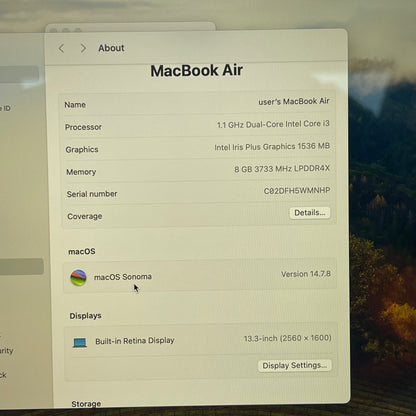The height and width of the screenshot is (416, 416).
Task: Click the macOS section heading
Action: click(x=82, y=251)
